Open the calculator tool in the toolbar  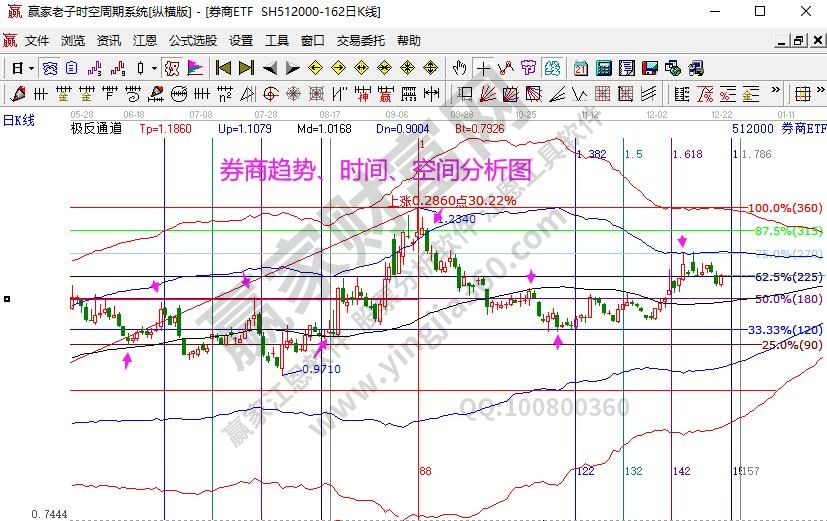click(x=604, y=68)
